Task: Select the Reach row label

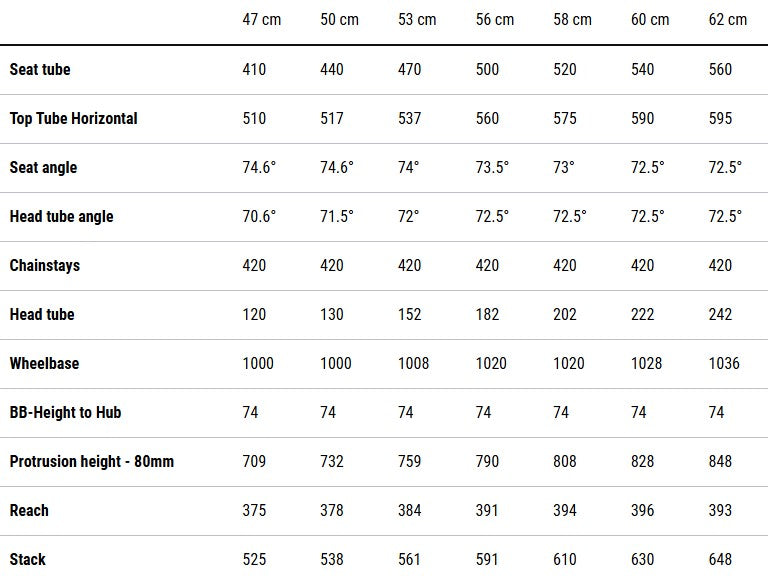Action: pyautogui.click(x=29, y=510)
